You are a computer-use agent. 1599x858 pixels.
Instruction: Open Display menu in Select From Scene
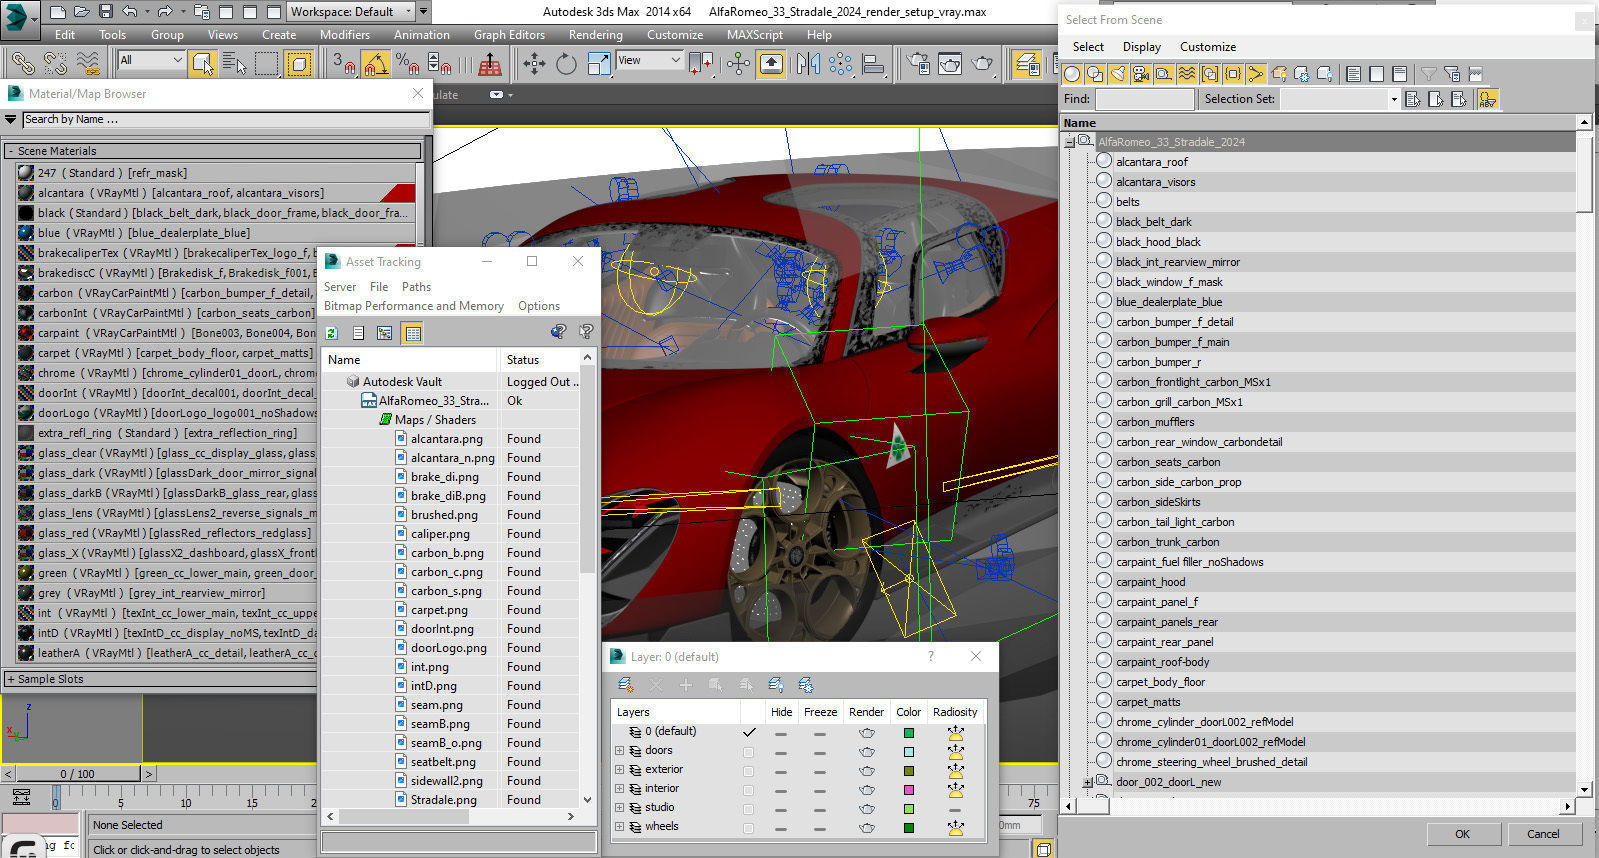[x=1141, y=47]
